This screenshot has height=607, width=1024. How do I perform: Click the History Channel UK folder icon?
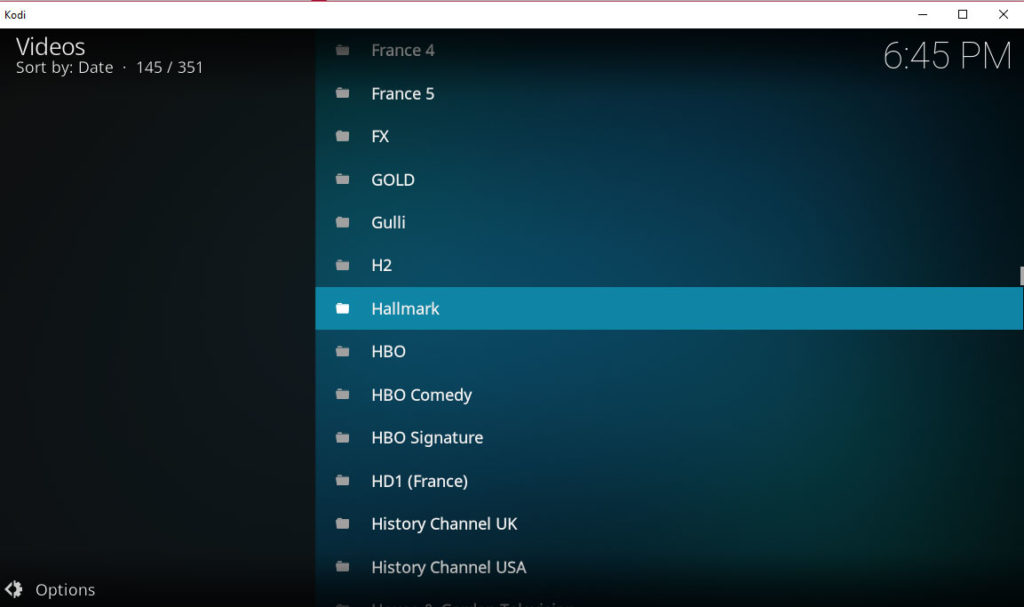coord(342,523)
